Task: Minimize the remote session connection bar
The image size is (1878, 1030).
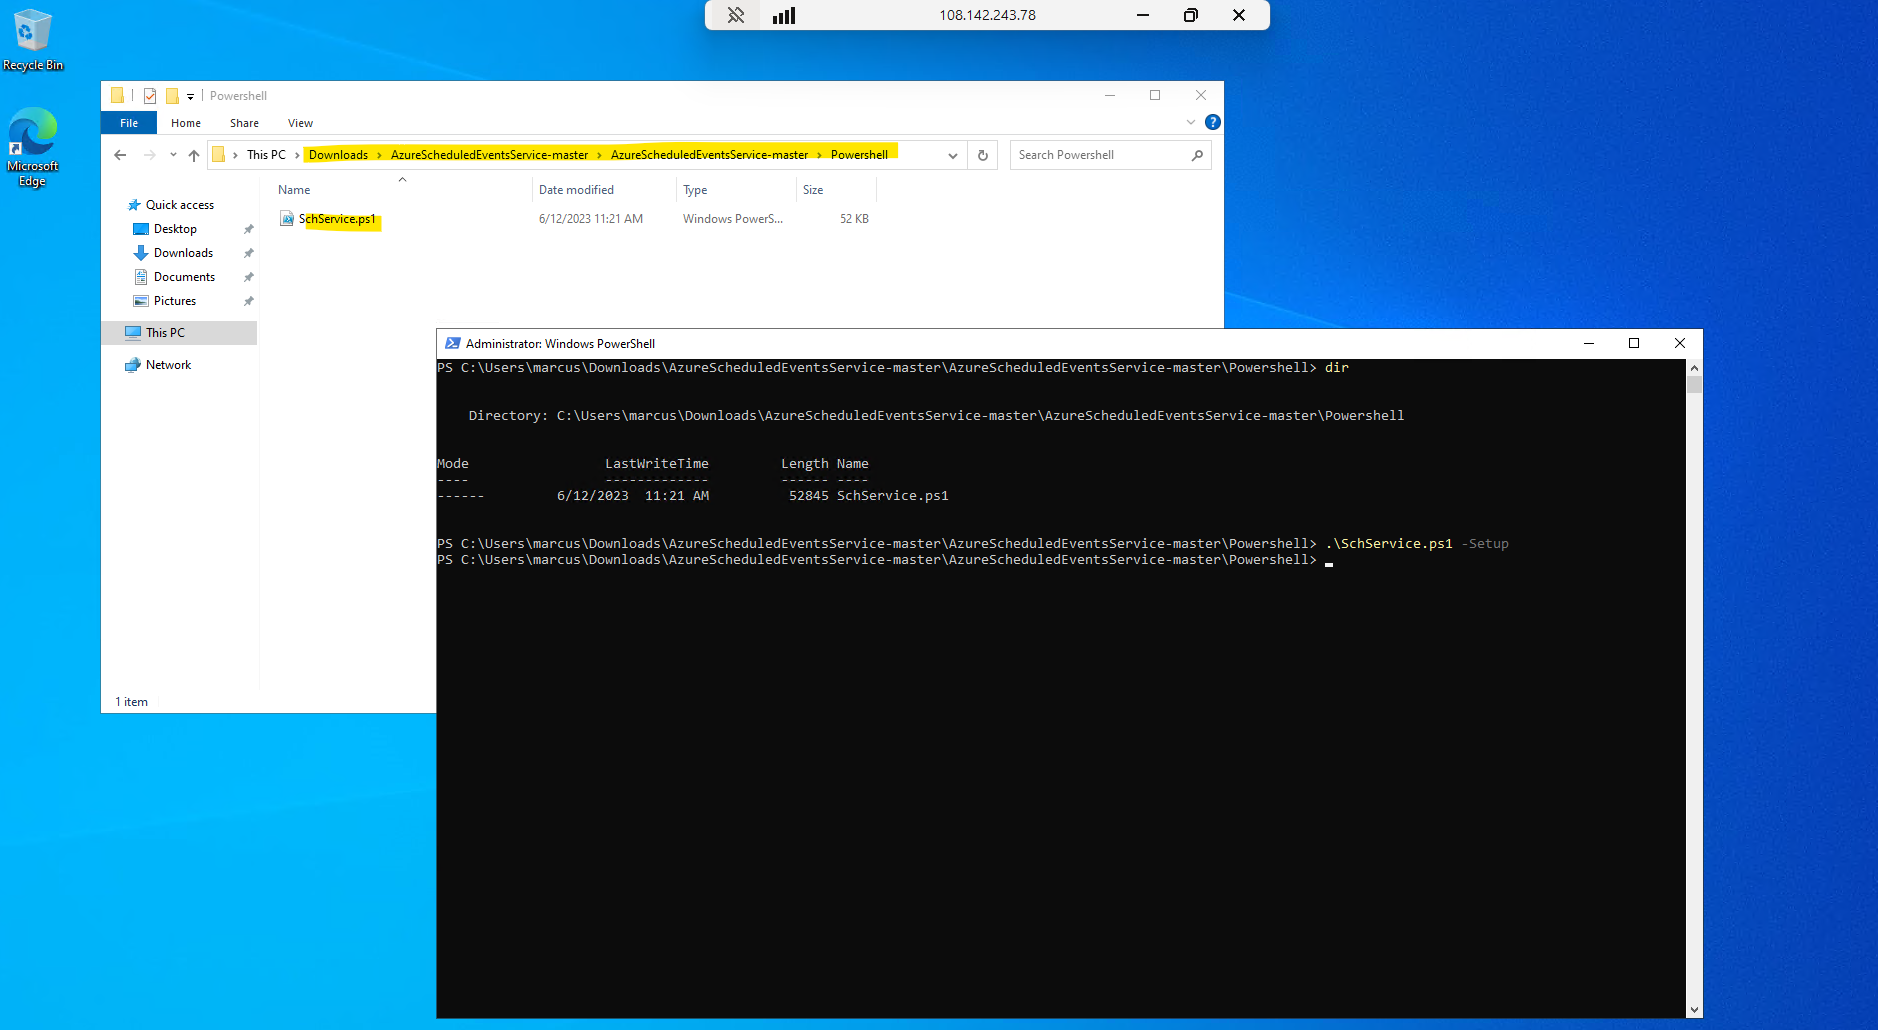Action: [1143, 15]
